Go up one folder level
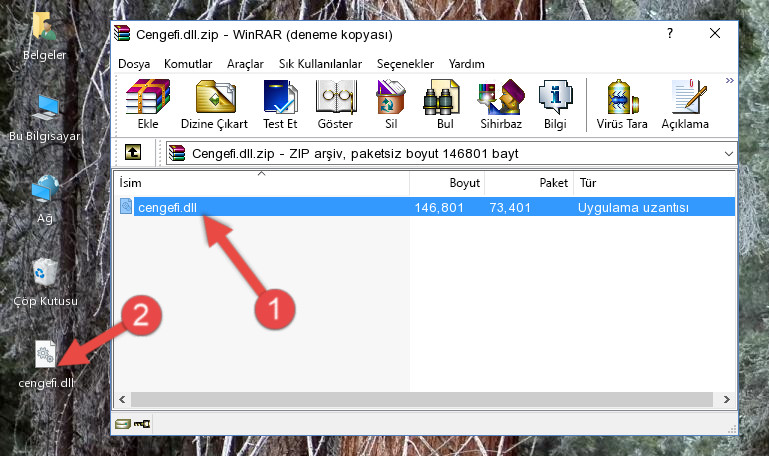Screen dimensions: 769x456 (133, 152)
